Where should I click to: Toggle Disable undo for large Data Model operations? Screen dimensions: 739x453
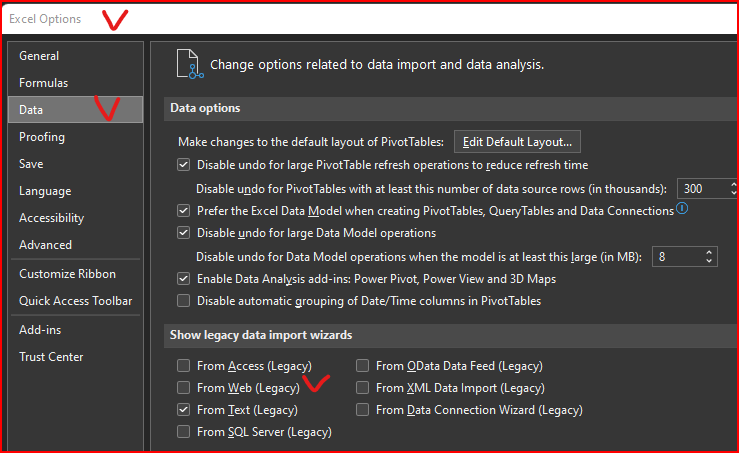coord(183,232)
